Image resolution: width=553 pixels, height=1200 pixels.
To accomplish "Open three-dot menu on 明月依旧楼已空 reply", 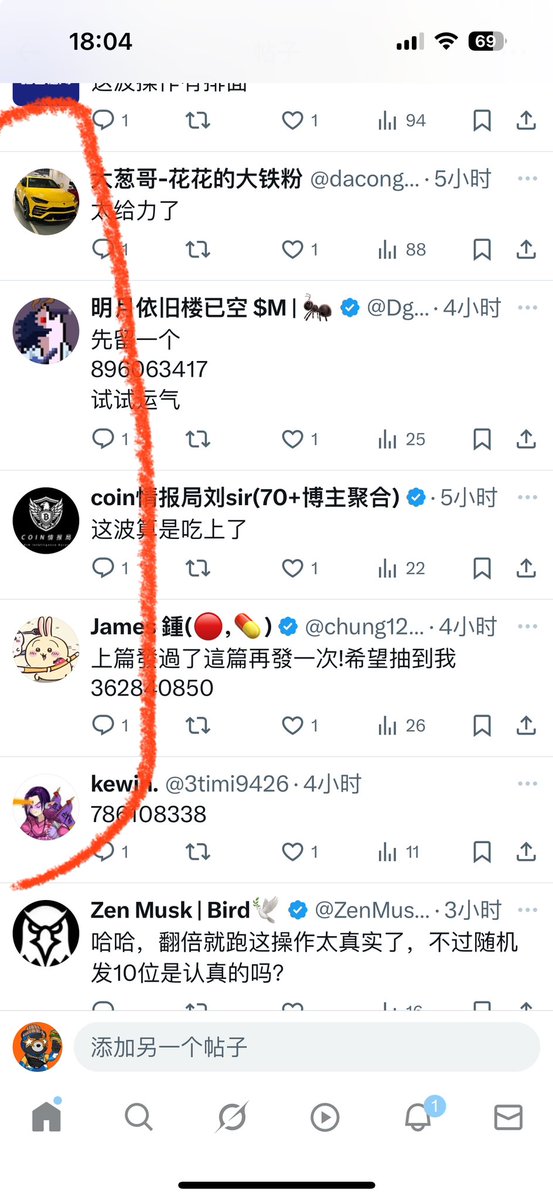I will coord(528,307).
